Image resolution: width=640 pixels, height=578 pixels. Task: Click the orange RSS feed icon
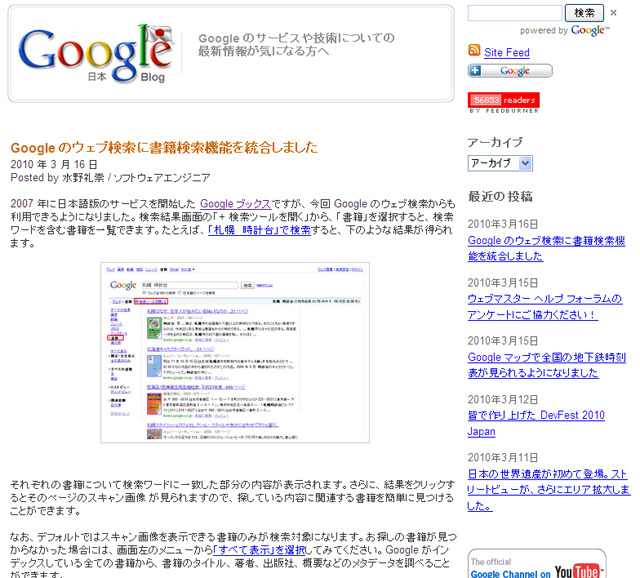point(474,51)
